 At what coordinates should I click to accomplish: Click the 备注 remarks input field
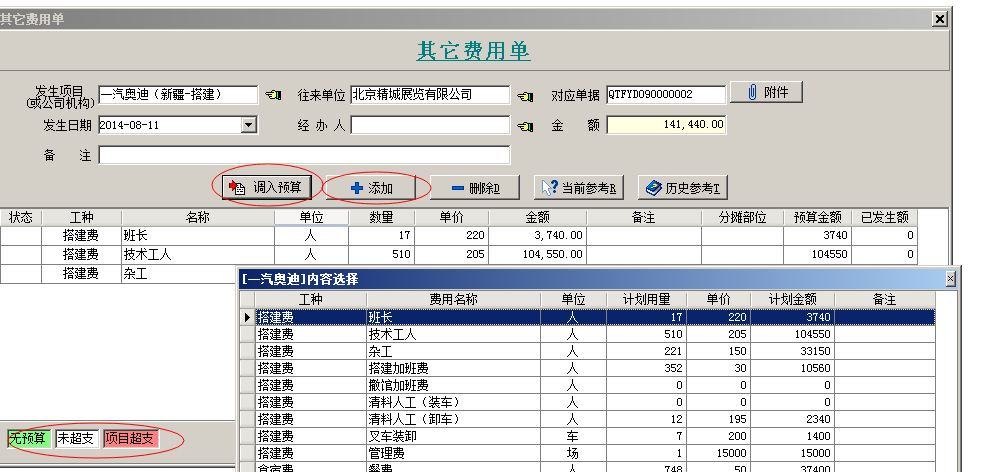[304, 155]
